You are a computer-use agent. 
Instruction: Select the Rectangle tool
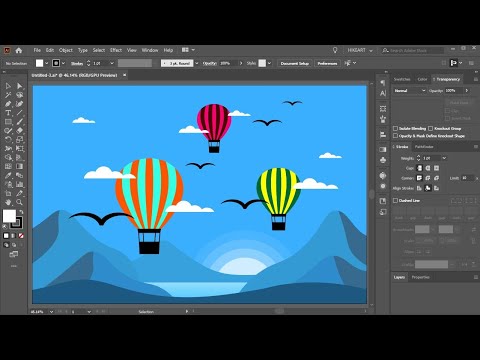click(8, 122)
